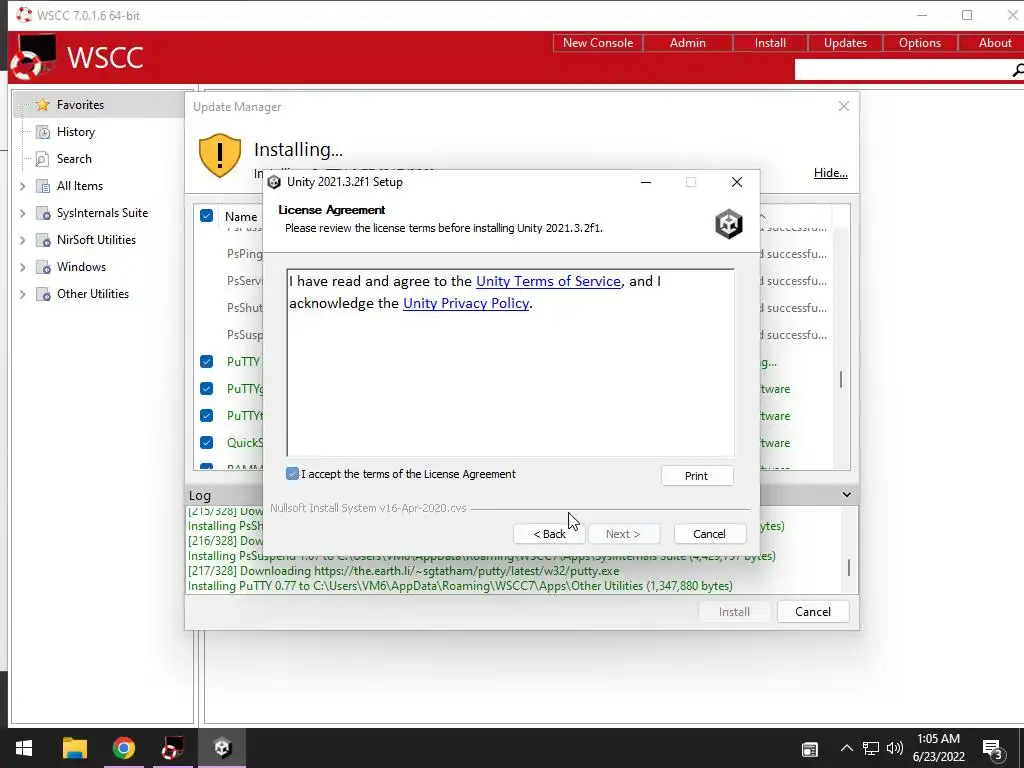Screen dimensions: 1024x768
Task: Close the Update Manager dialog
Action: click(x=844, y=106)
